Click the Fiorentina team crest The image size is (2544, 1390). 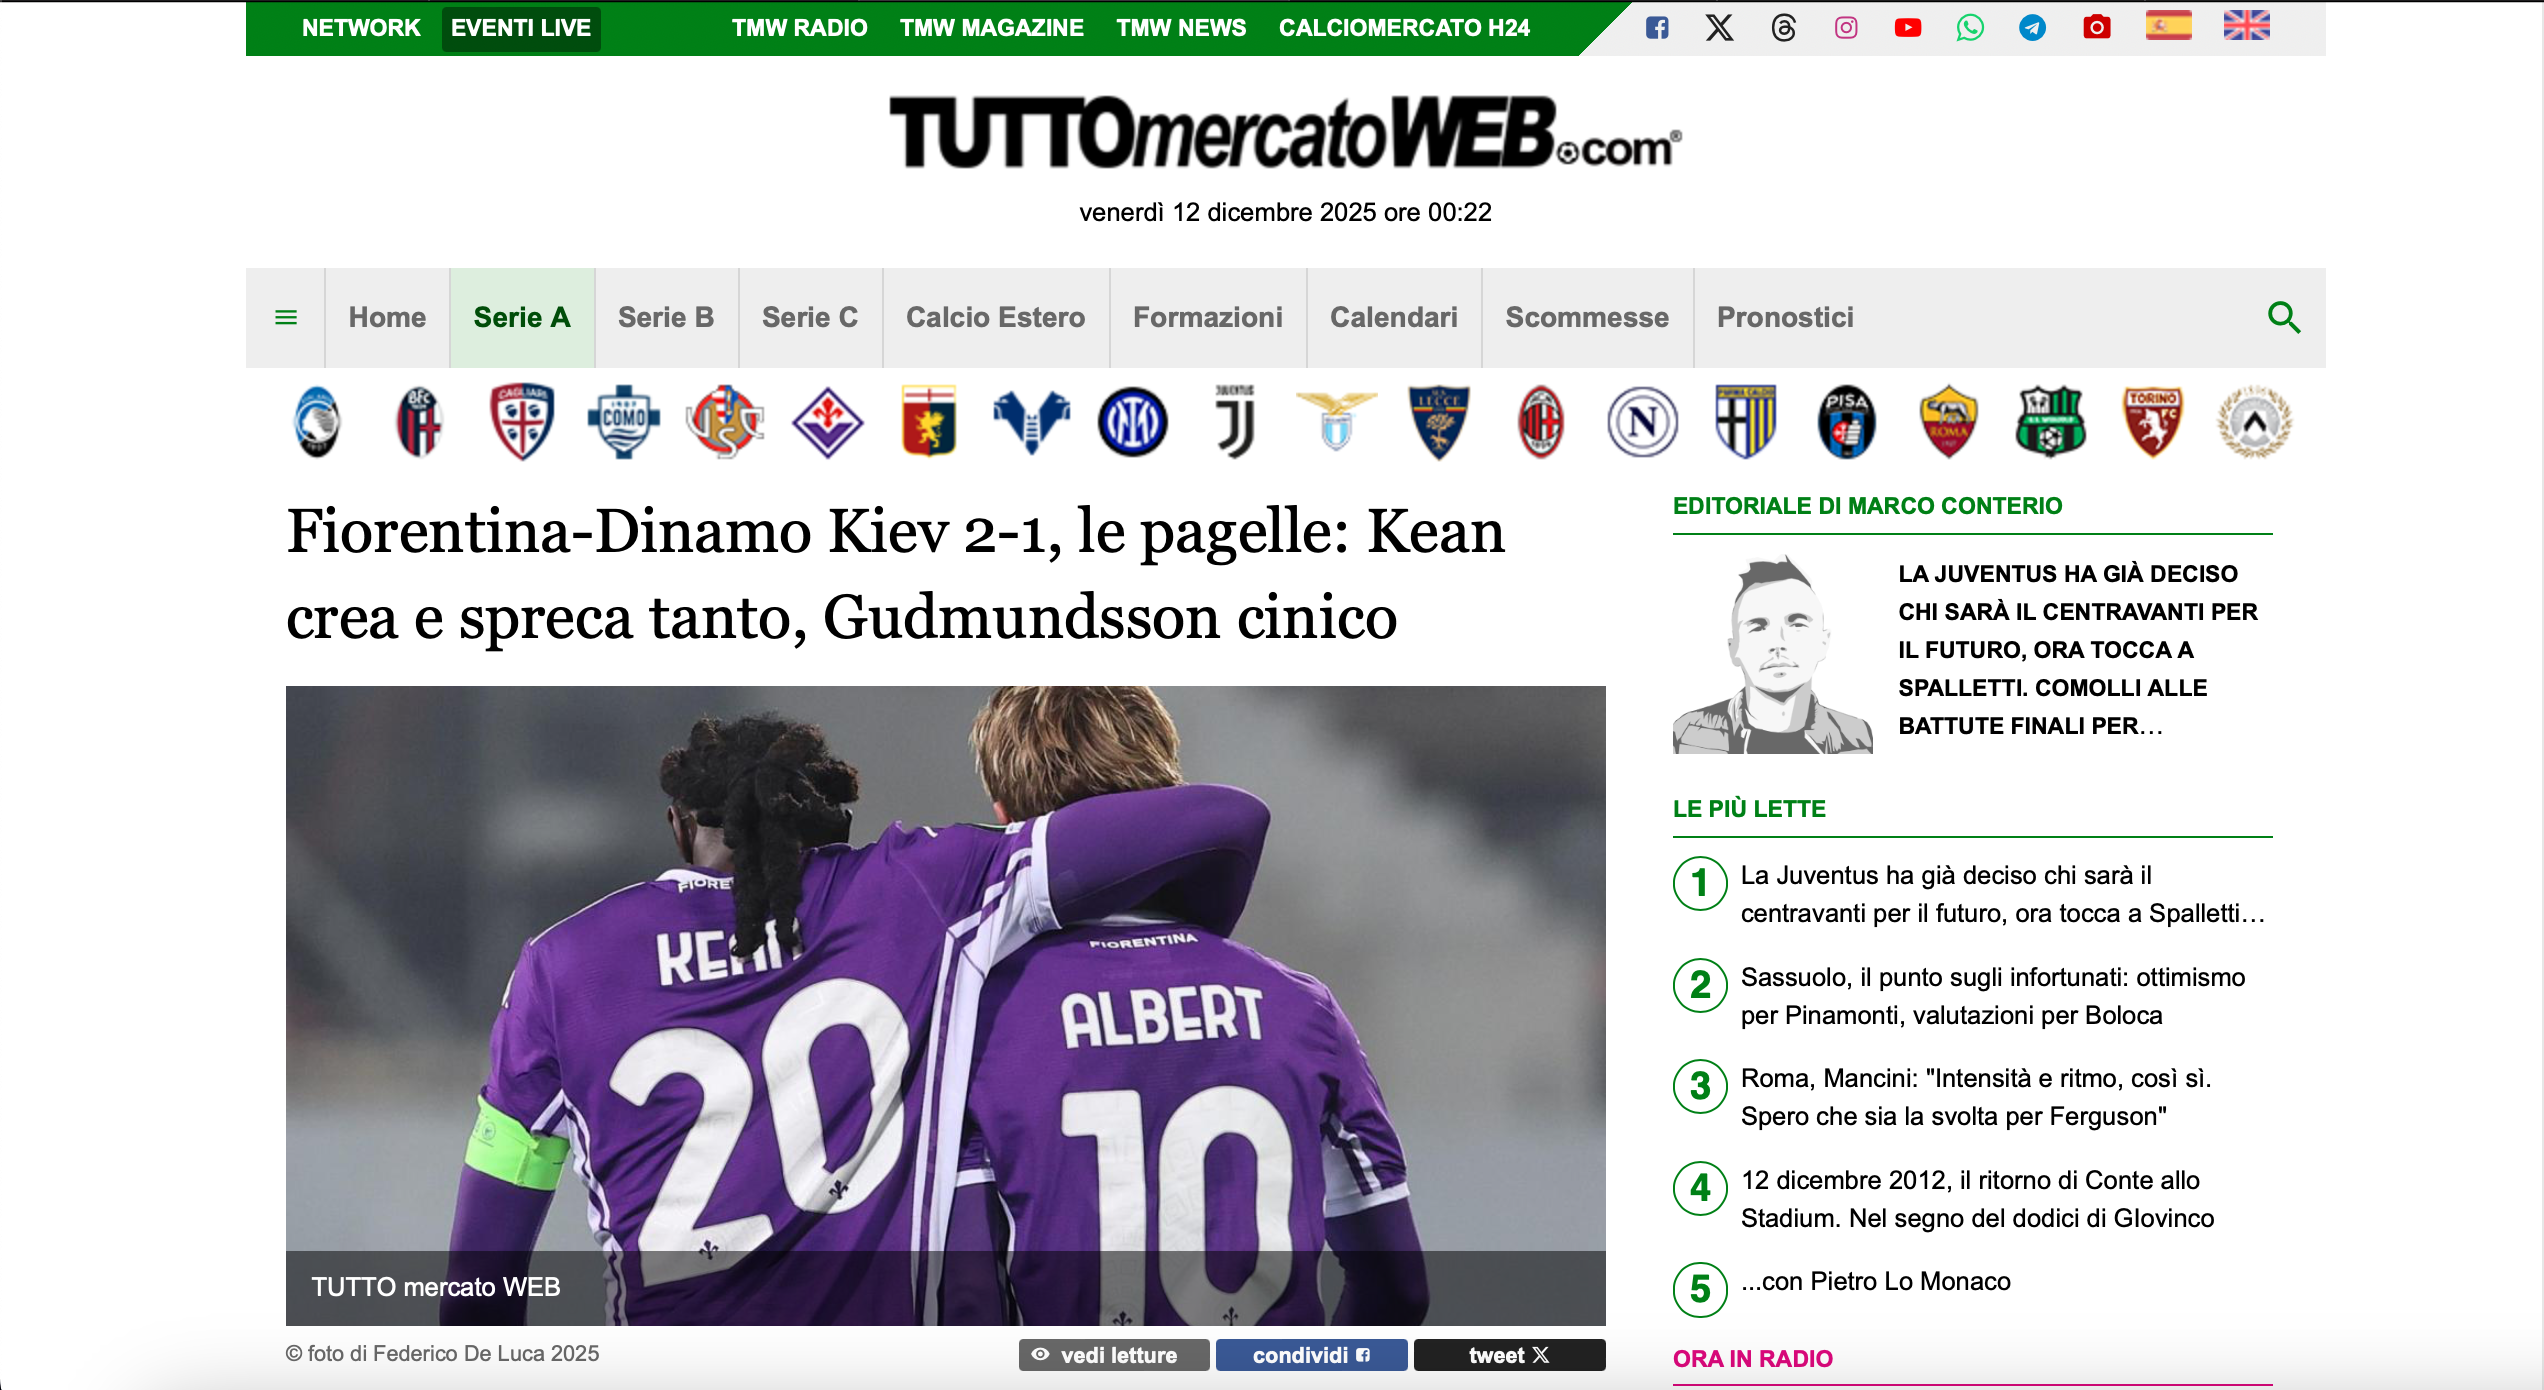(827, 422)
